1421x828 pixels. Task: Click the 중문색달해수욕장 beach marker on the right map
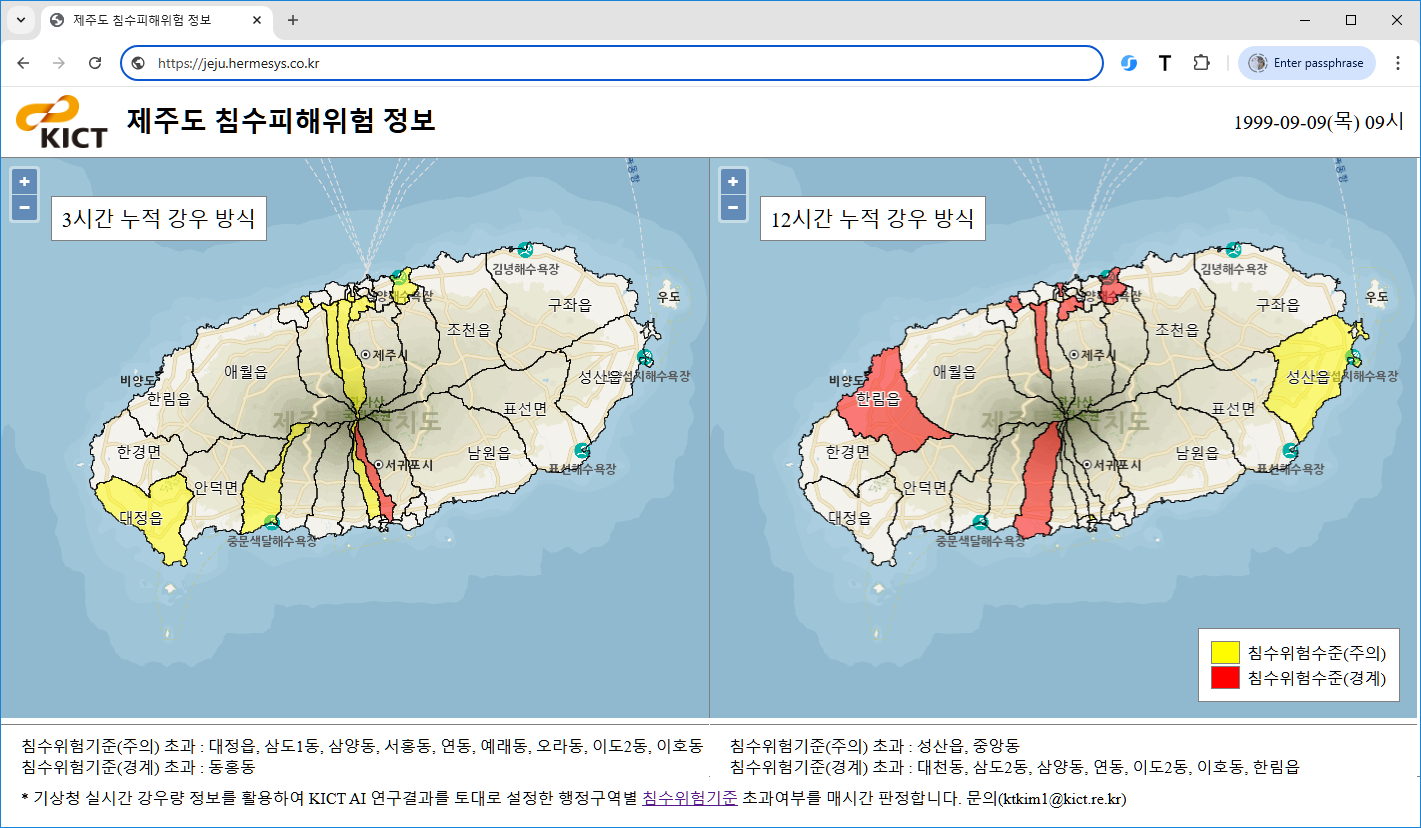pos(981,522)
